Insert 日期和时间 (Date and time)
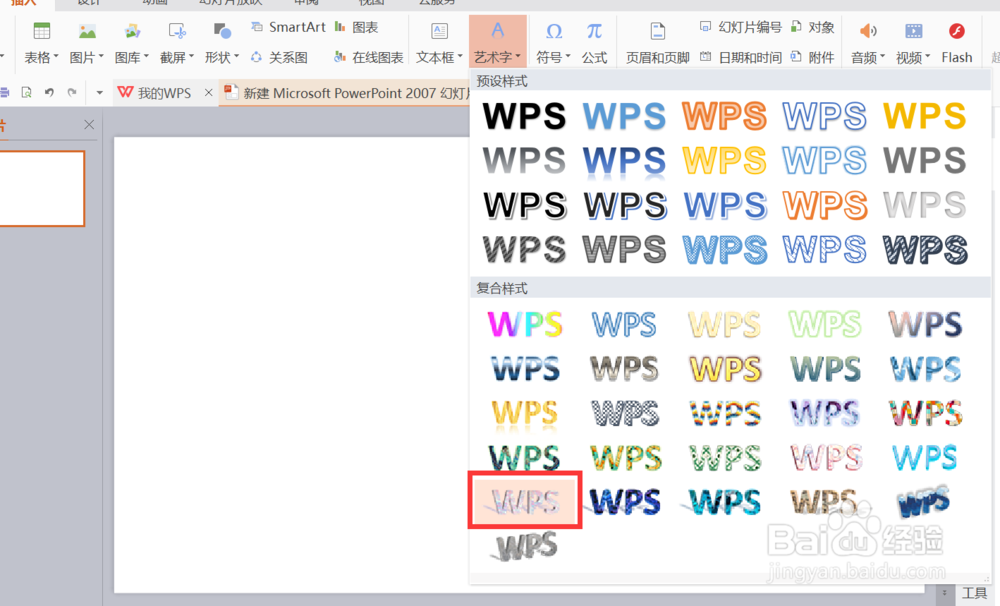 740,57
